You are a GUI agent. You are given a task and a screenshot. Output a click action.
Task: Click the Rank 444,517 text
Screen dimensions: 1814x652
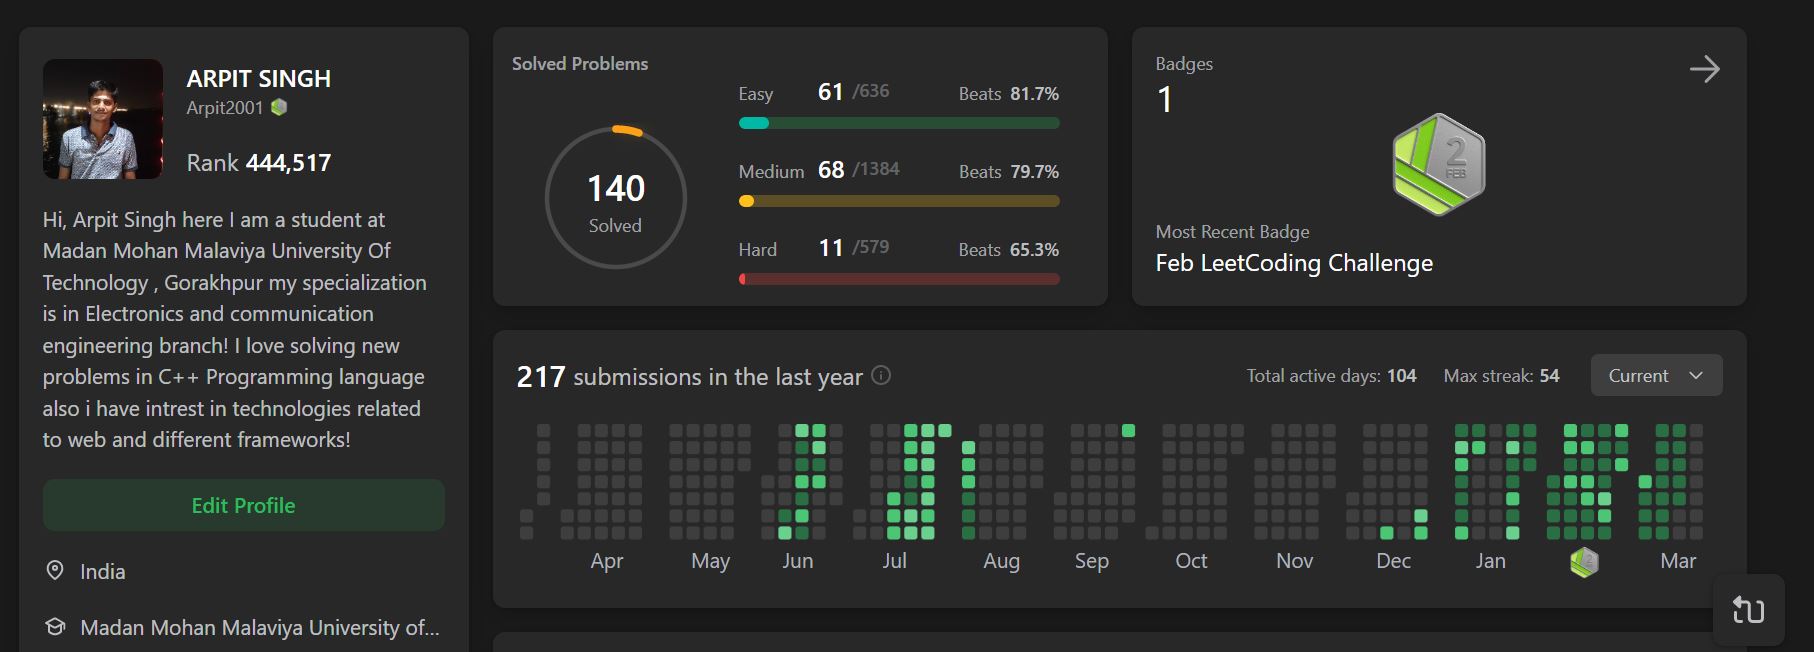pyautogui.click(x=258, y=163)
